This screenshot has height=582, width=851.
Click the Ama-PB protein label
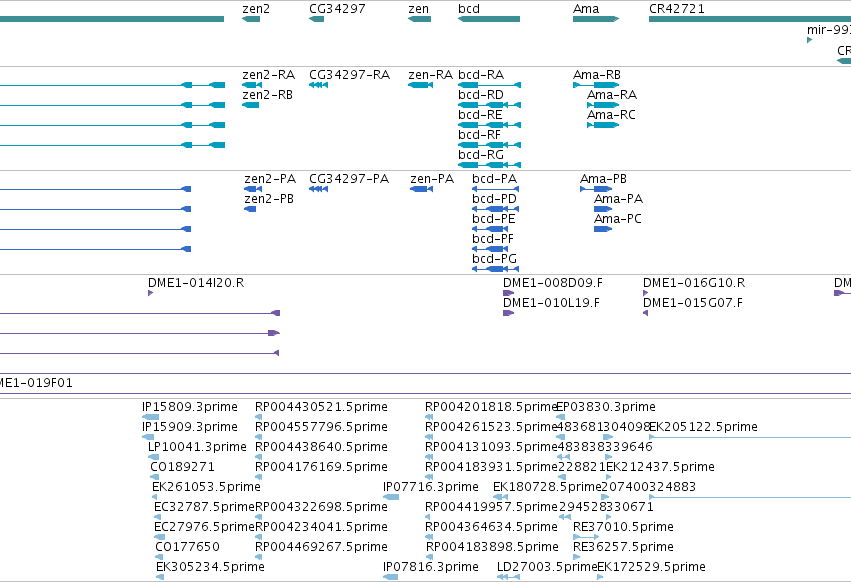[x=604, y=179]
